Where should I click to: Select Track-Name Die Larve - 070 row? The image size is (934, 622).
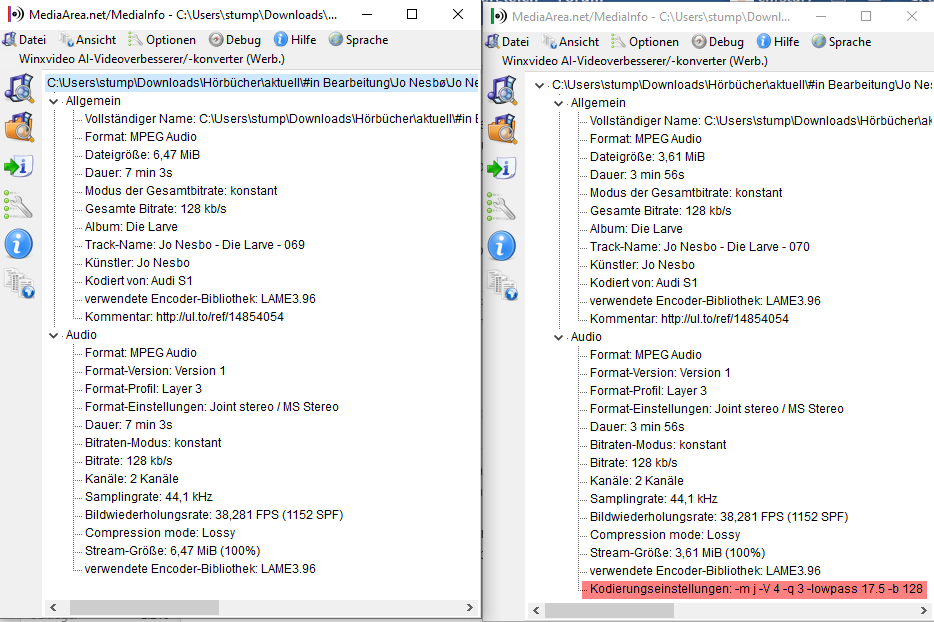pyautogui.click(x=700, y=247)
